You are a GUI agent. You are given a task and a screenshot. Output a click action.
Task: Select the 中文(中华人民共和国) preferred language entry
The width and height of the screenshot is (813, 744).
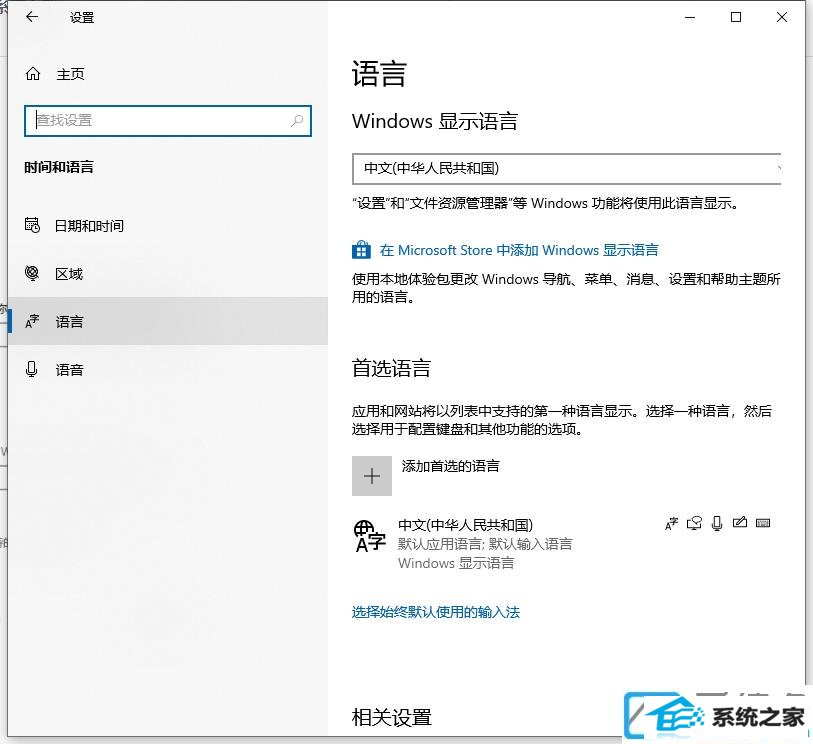point(567,543)
